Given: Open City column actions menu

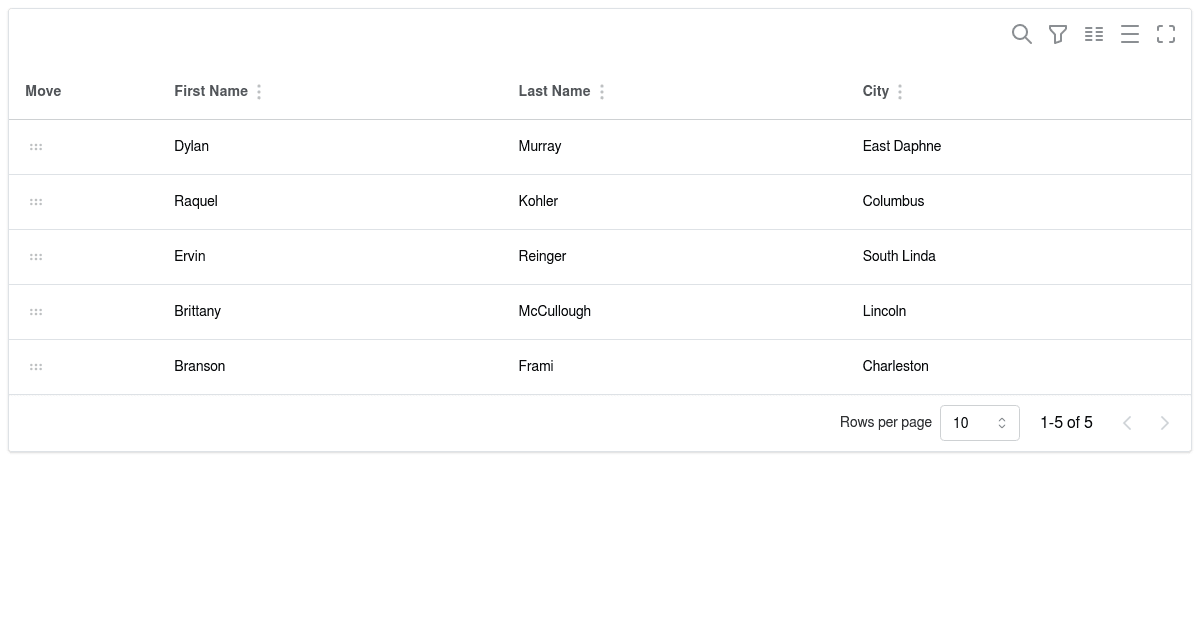Looking at the screenshot, I should click(900, 92).
